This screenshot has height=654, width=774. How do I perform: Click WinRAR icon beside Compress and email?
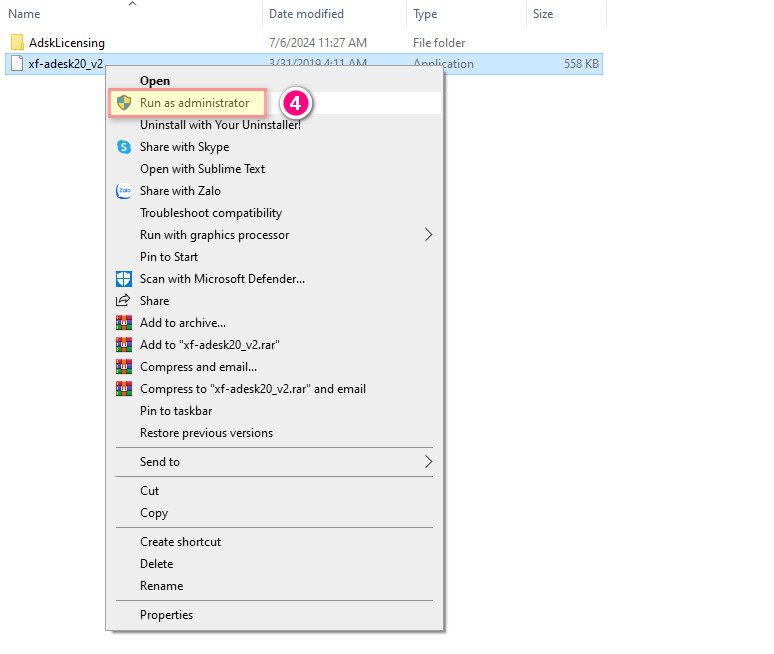pyautogui.click(x=124, y=367)
